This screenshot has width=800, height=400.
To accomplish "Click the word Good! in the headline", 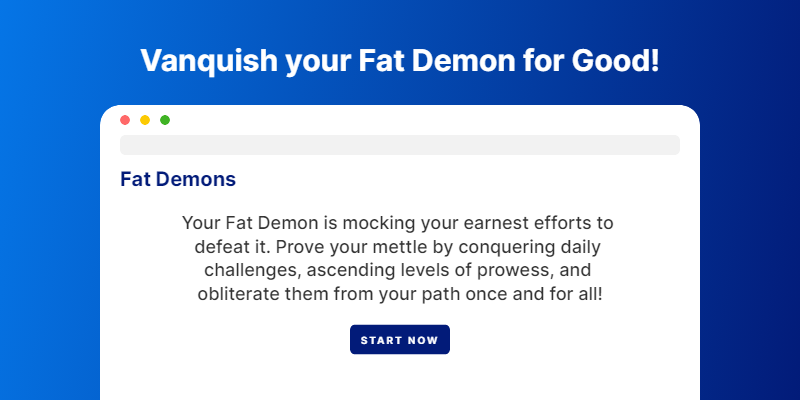I will tap(615, 61).
